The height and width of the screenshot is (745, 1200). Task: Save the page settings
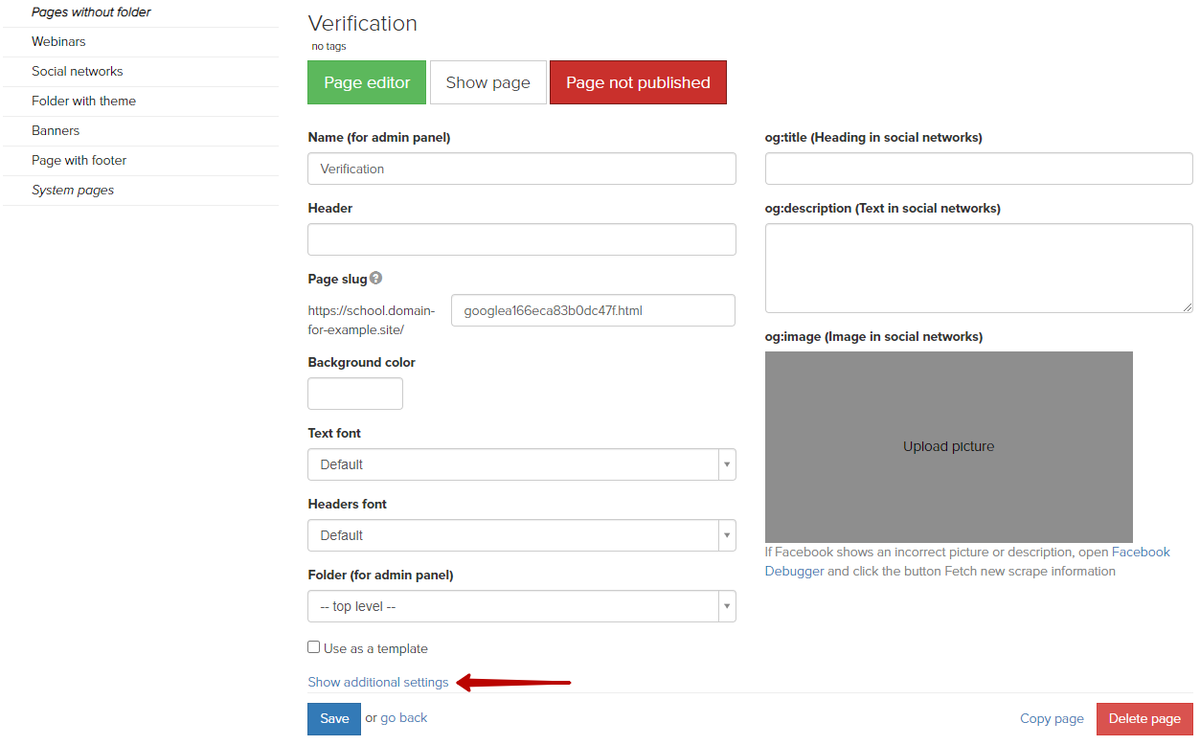point(334,718)
